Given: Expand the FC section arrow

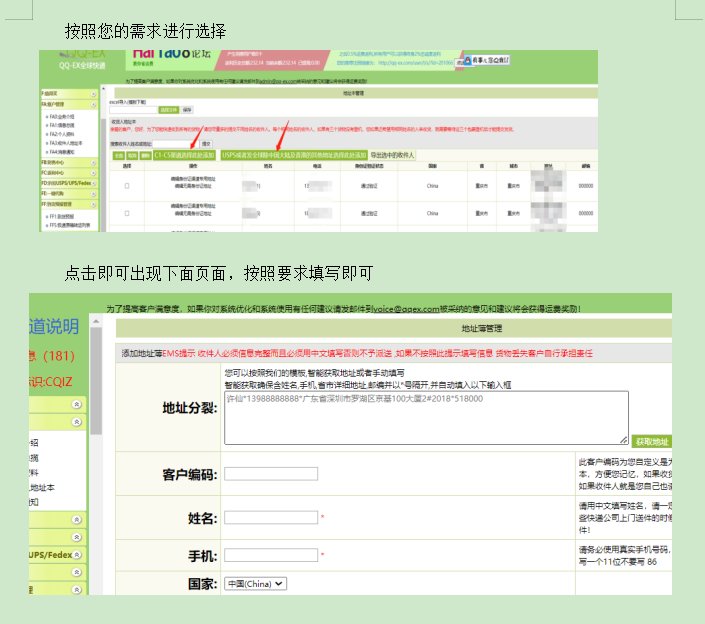Looking at the screenshot, I should tap(94, 173).
